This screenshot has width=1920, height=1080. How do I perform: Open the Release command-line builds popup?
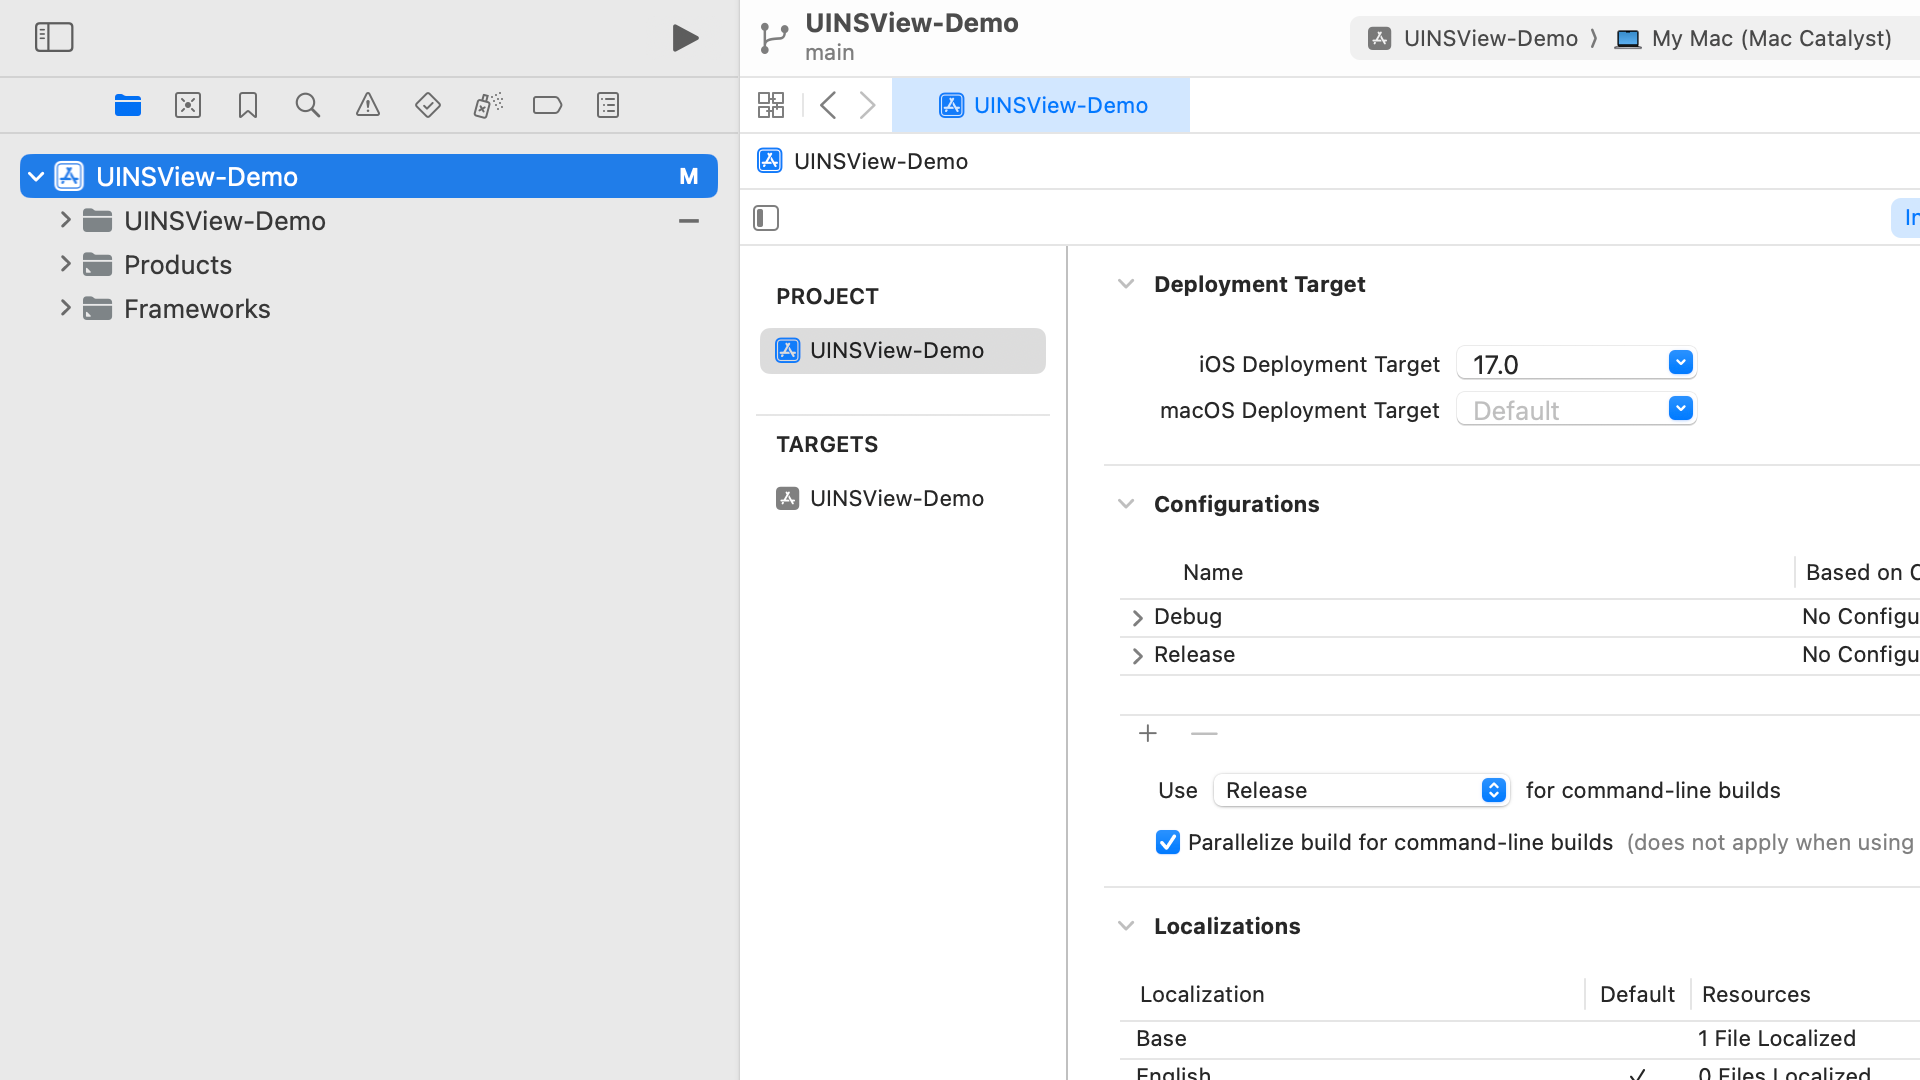click(x=1361, y=790)
